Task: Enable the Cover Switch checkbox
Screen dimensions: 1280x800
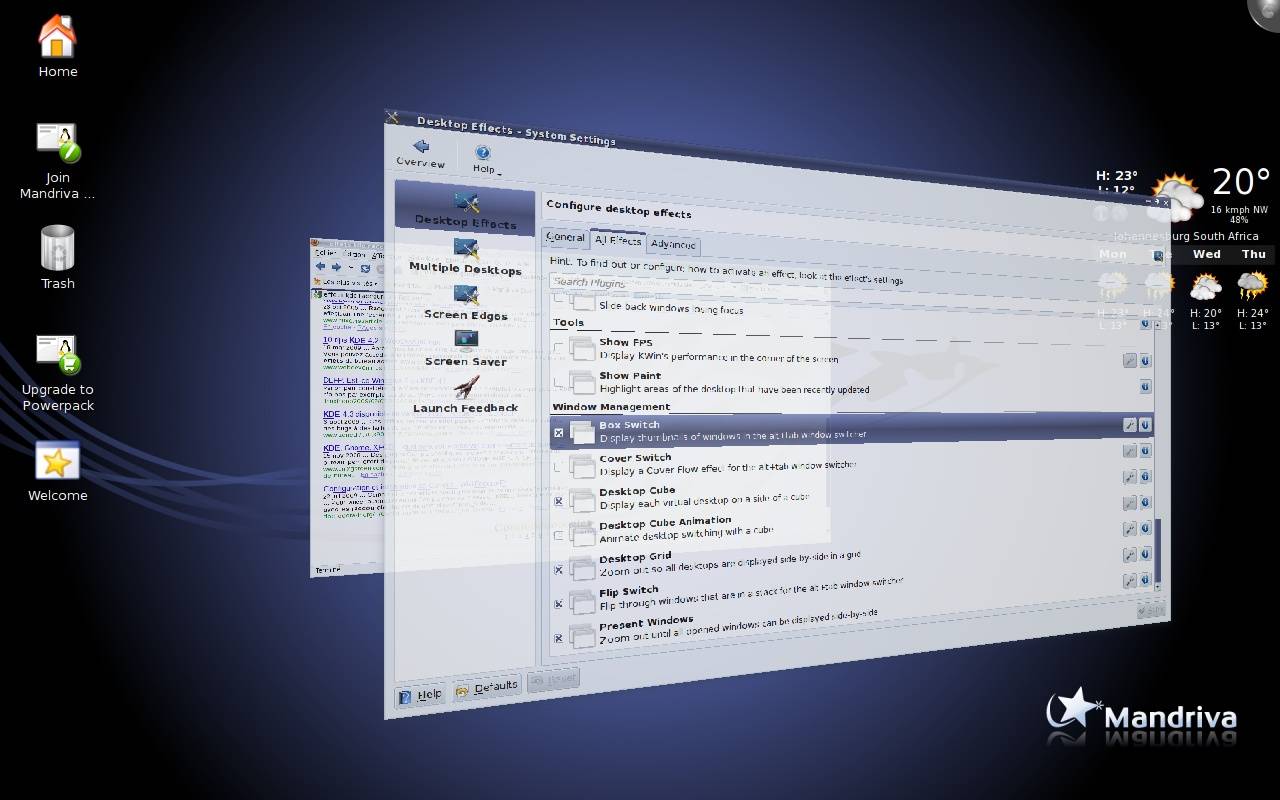Action: (559, 467)
